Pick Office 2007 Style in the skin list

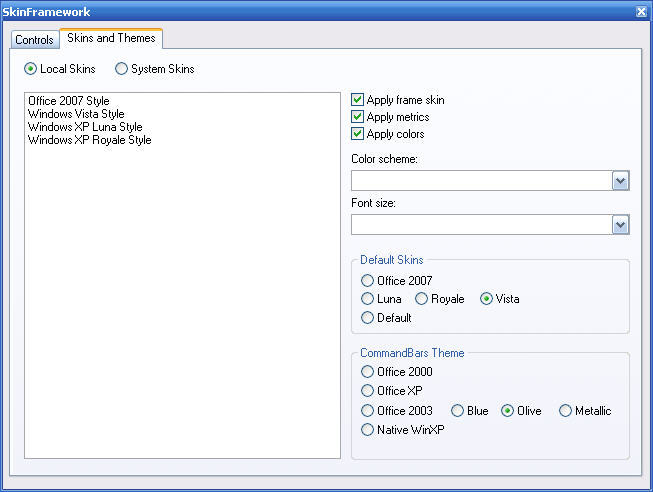point(69,101)
